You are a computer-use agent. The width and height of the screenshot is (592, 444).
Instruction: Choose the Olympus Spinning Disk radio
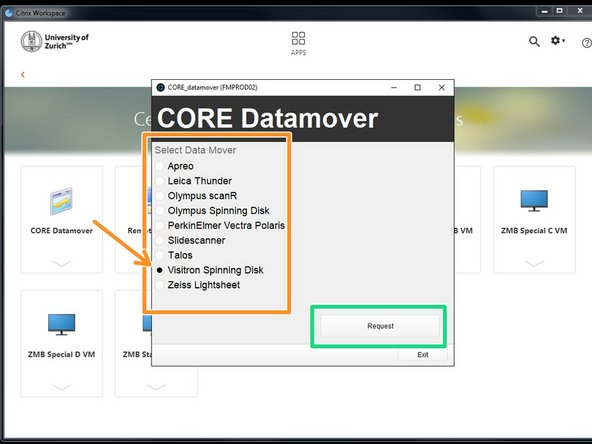pos(160,211)
